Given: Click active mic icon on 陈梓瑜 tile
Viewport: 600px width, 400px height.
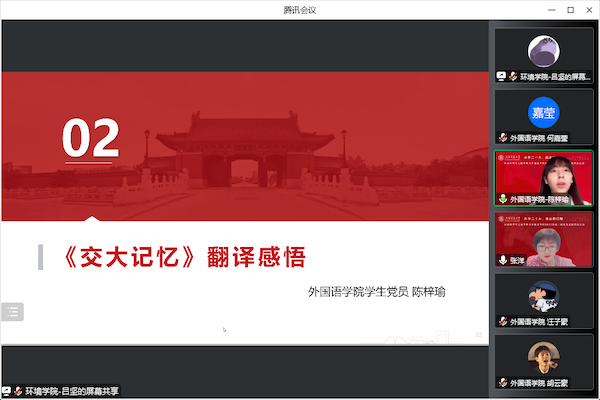Looking at the screenshot, I should (502, 199).
